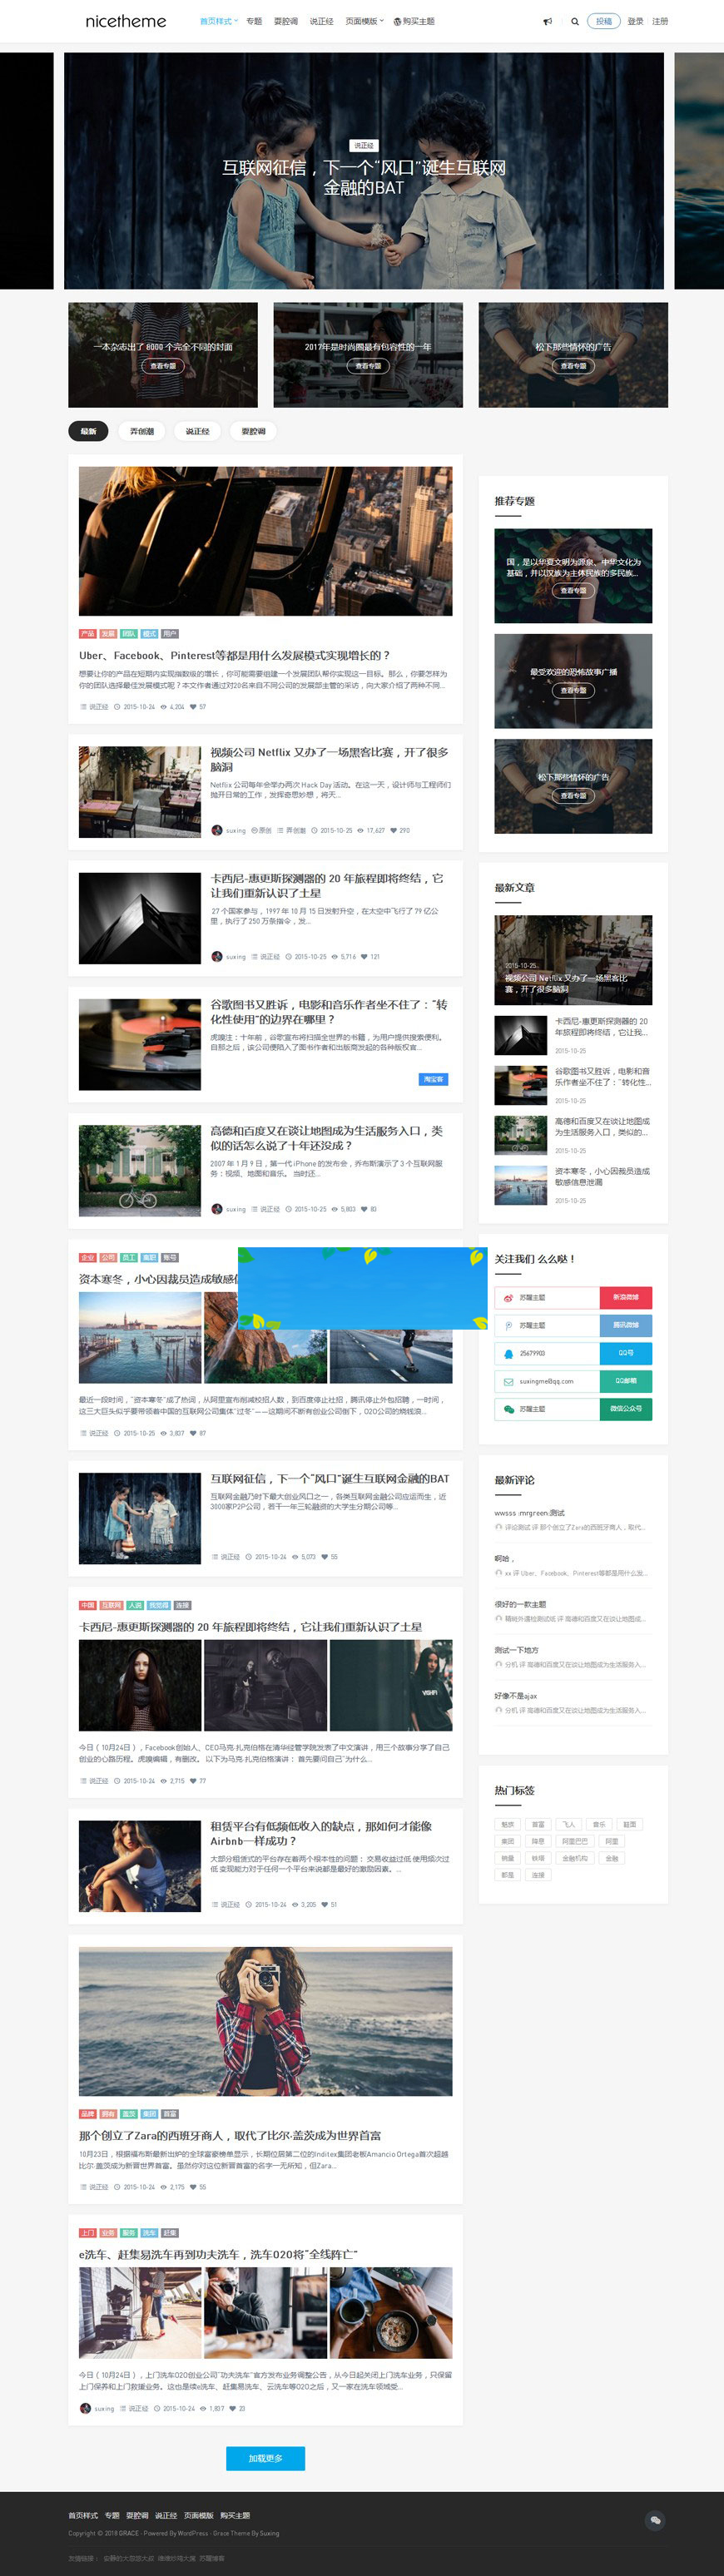
Task: Expand the 页面模版 dropdown menu
Action: [364, 21]
